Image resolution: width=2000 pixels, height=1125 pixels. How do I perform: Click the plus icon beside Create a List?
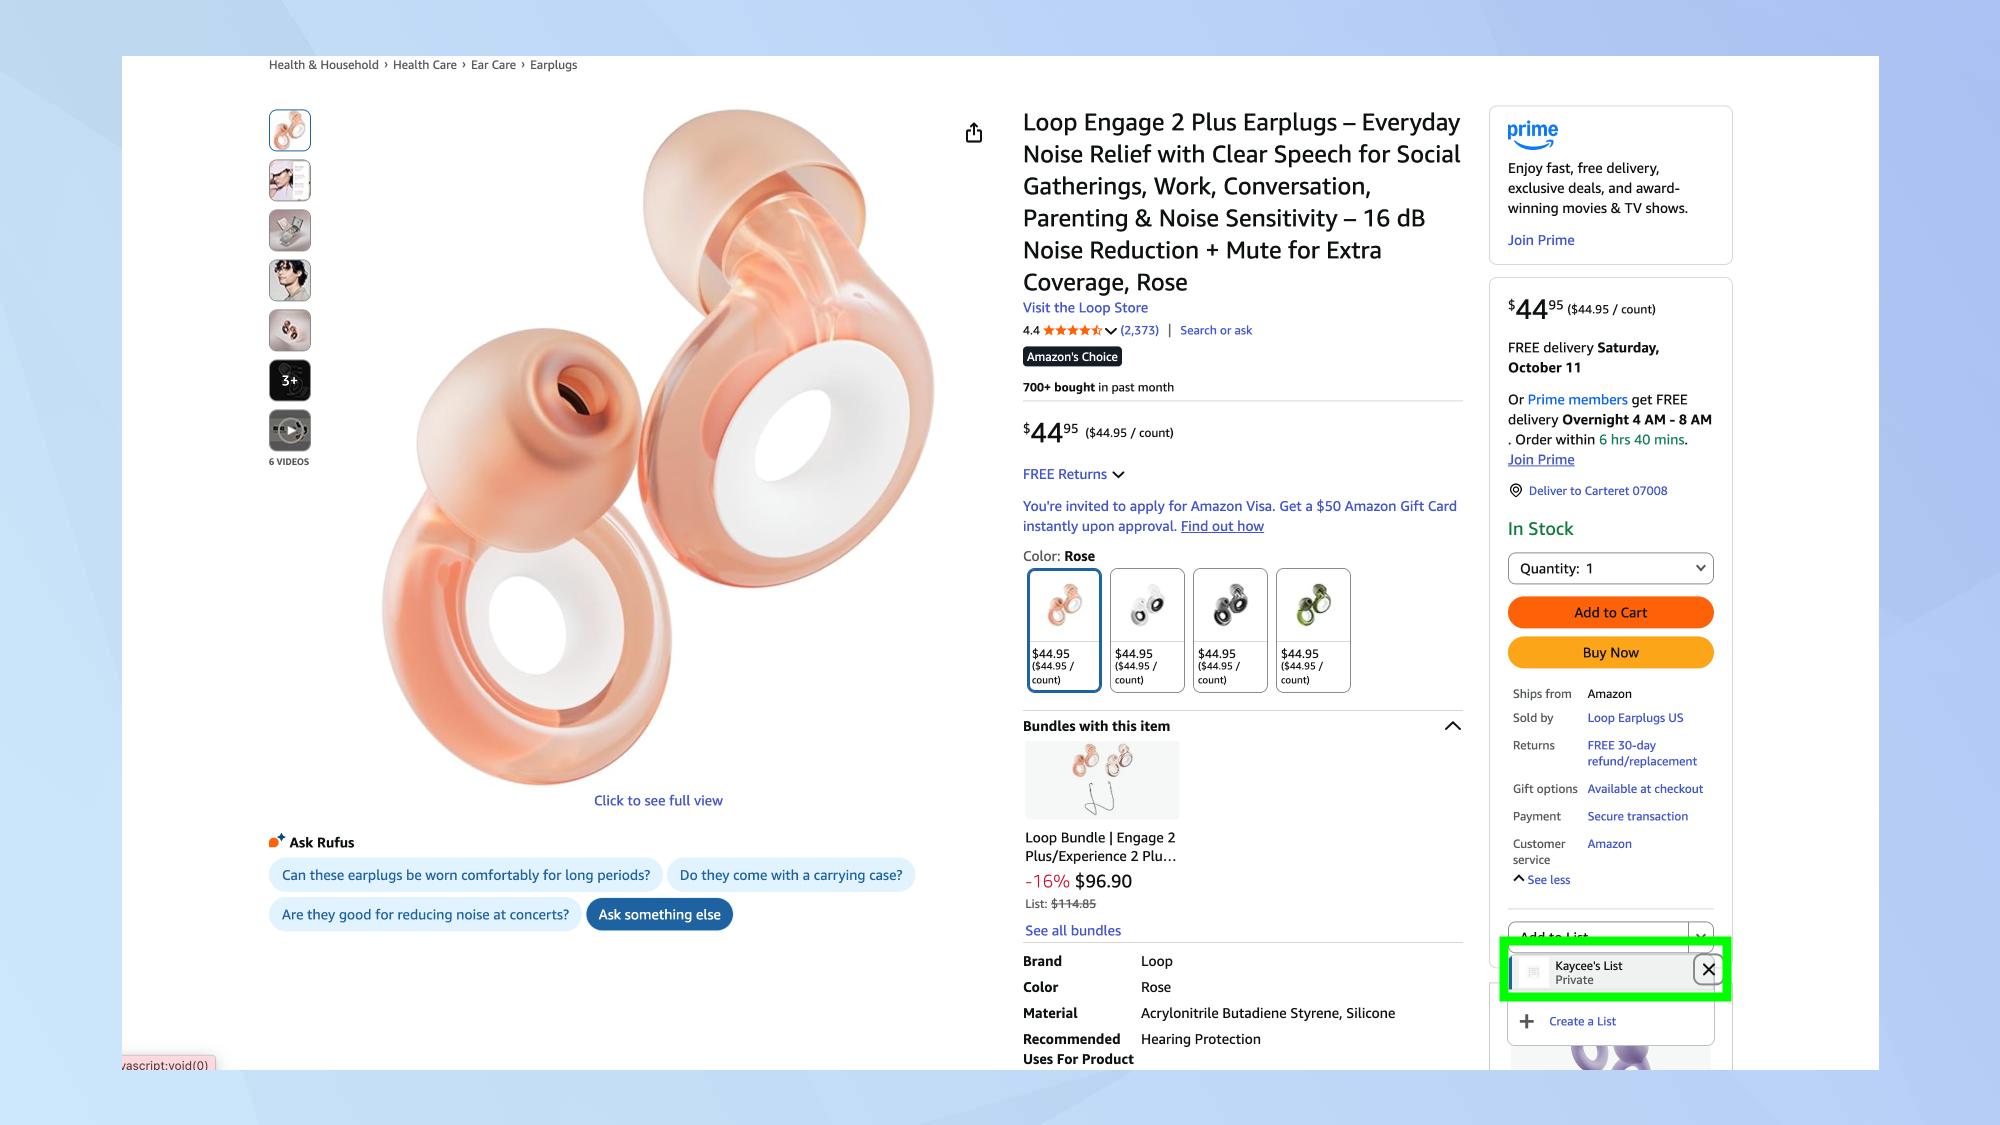click(x=1527, y=1021)
